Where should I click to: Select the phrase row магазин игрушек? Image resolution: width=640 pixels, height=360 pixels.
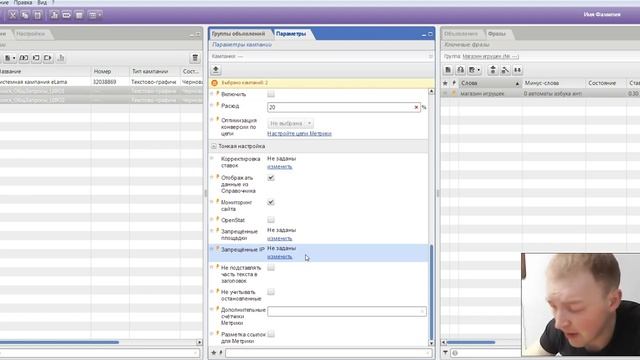click(540, 93)
